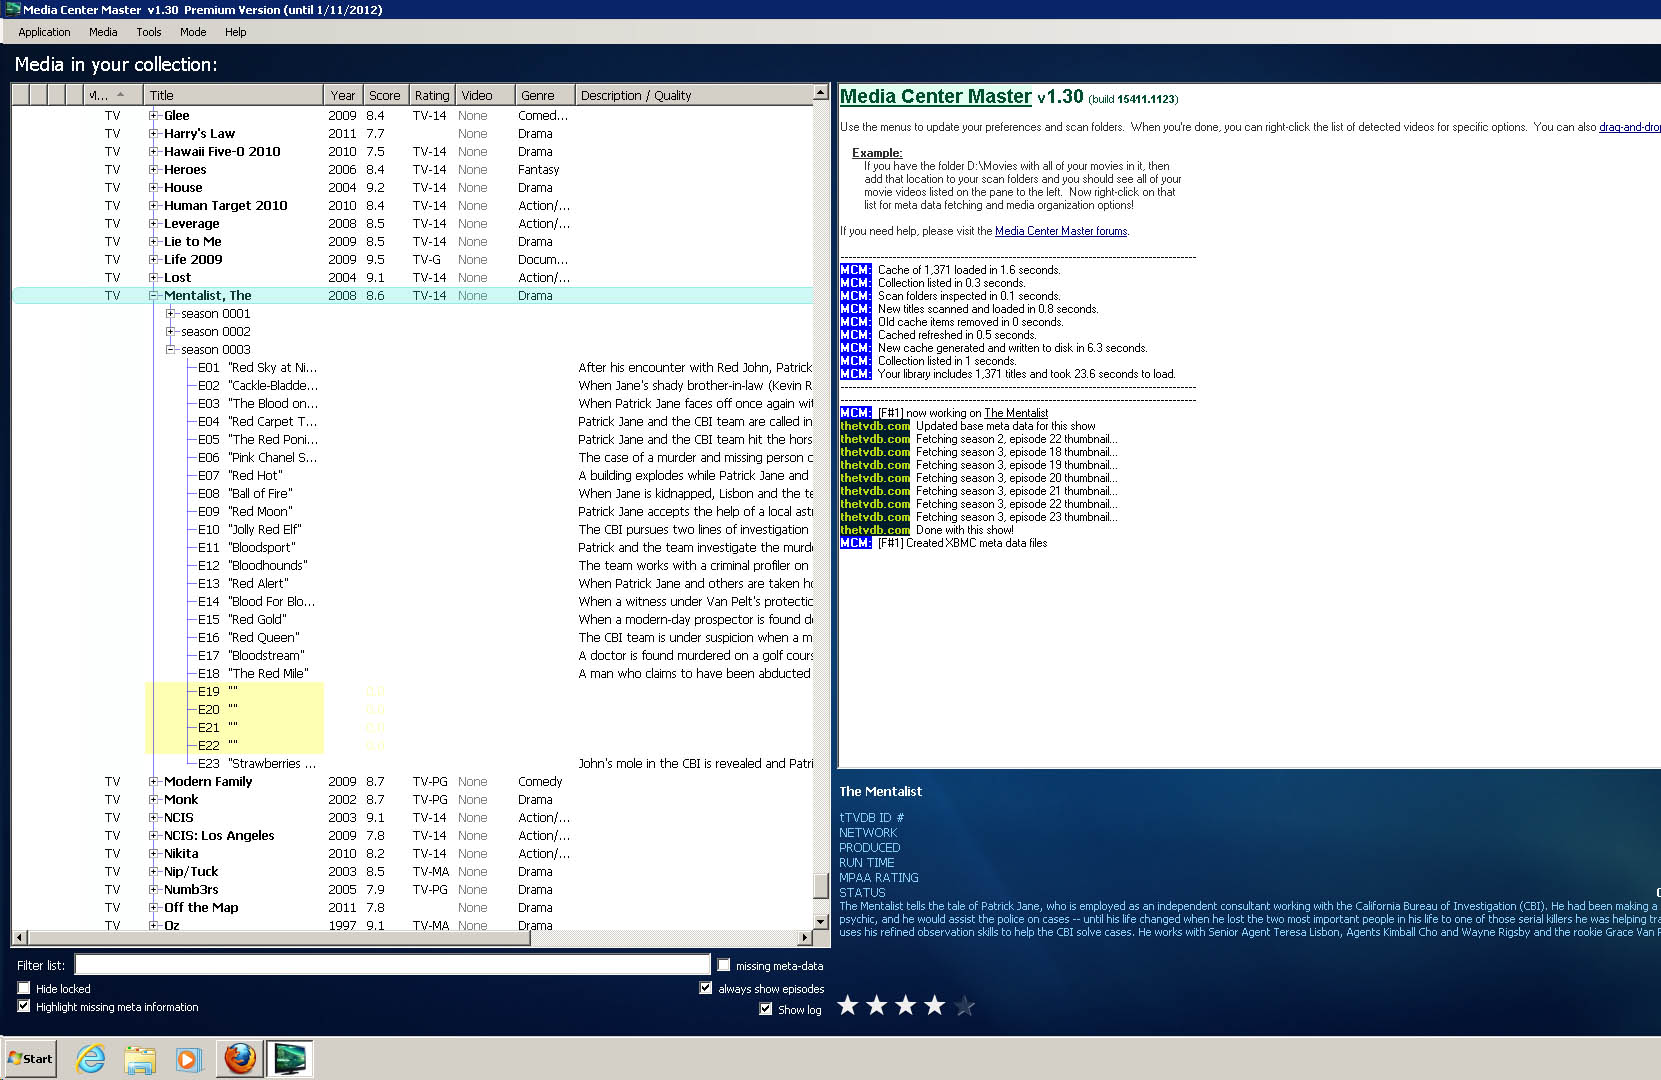Click the Start button
1661x1080 pixels.
pyautogui.click(x=31, y=1058)
